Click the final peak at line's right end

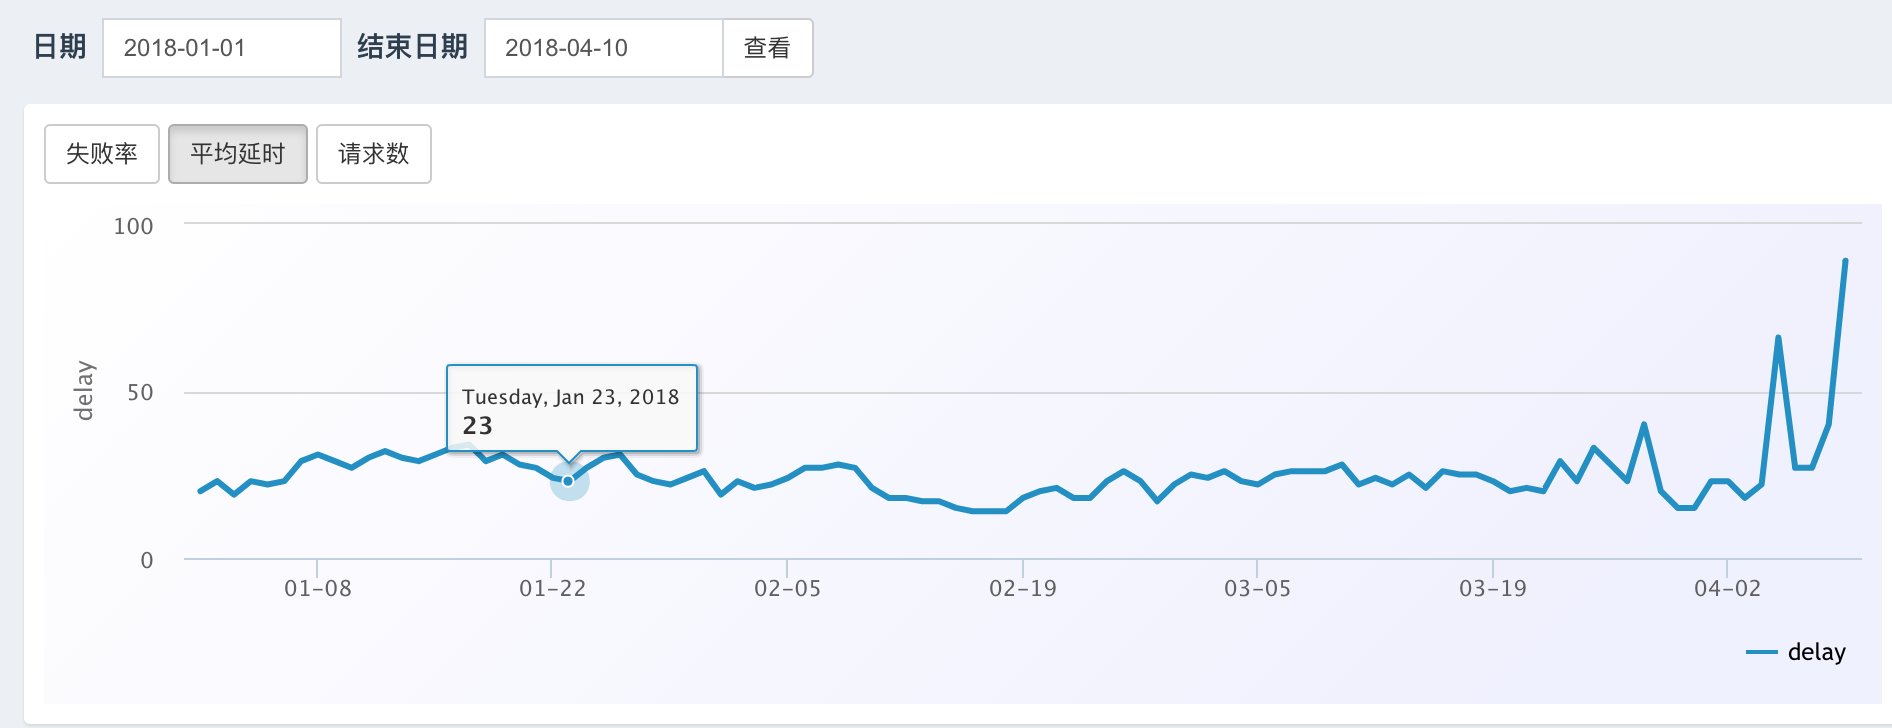point(1845,261)
